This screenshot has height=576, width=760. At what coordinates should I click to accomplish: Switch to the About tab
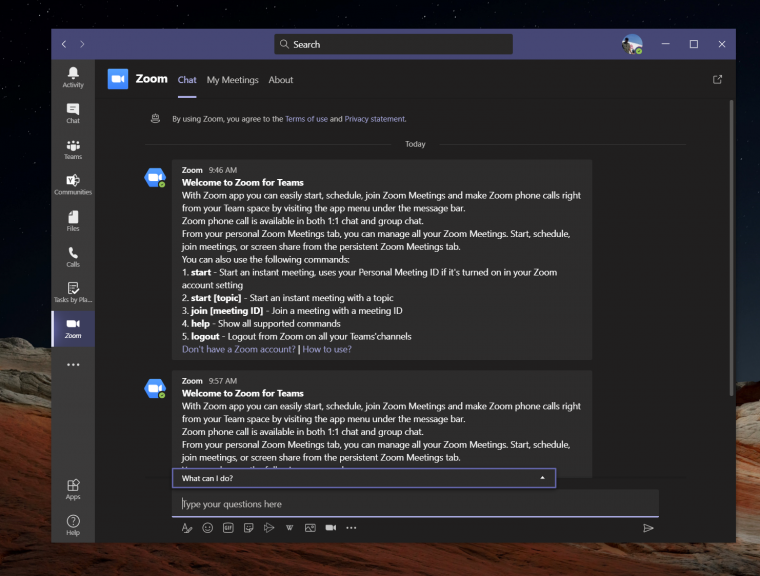coord(281,80)
